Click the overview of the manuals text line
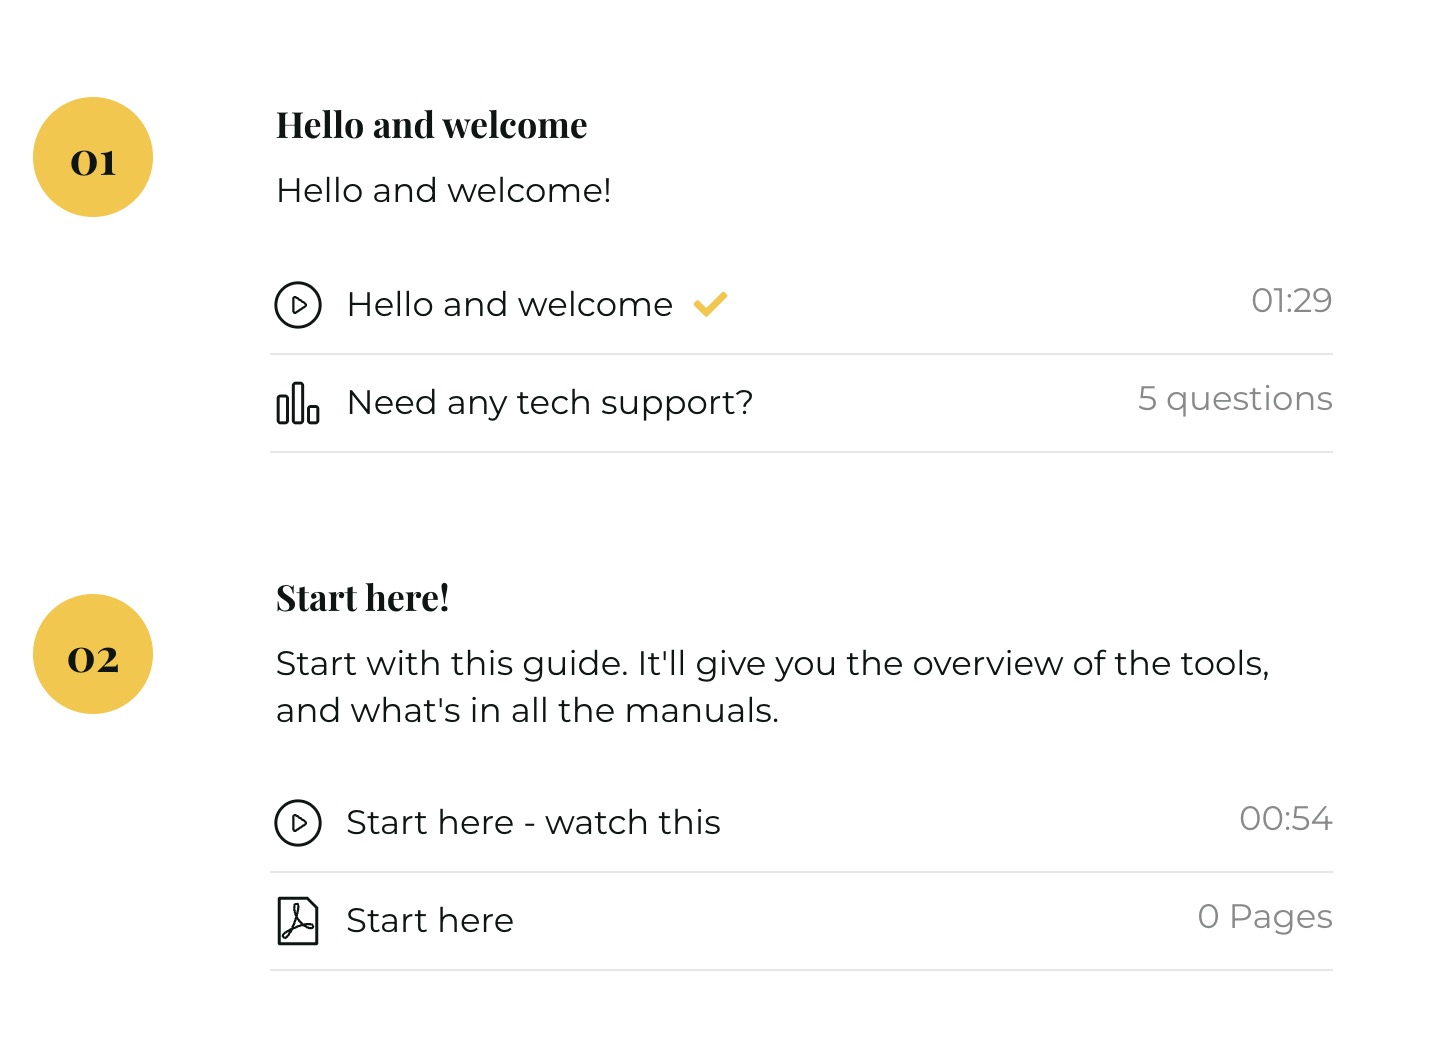This screenshot has width=1454, height=1062. tap(527, 710)
